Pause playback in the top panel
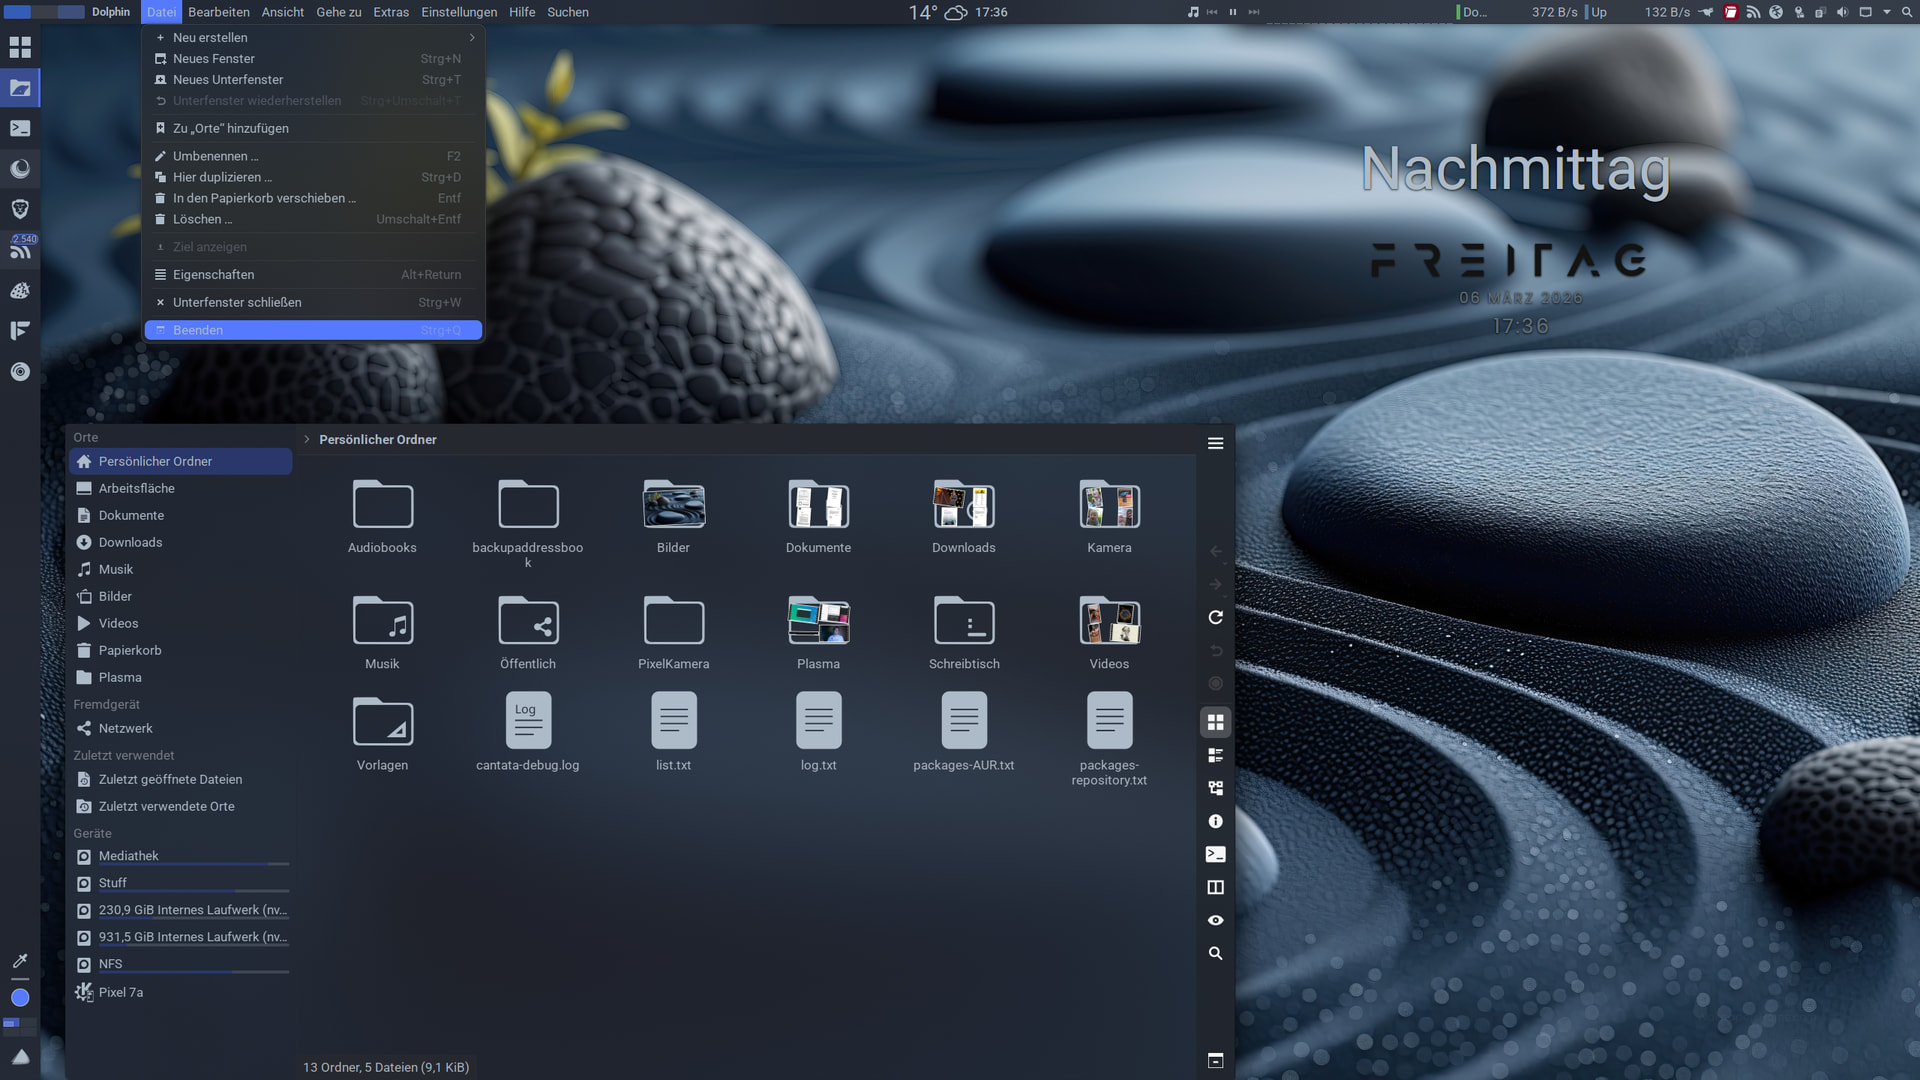This screenshot has width=1920, height=1080. click(1232, 12)
